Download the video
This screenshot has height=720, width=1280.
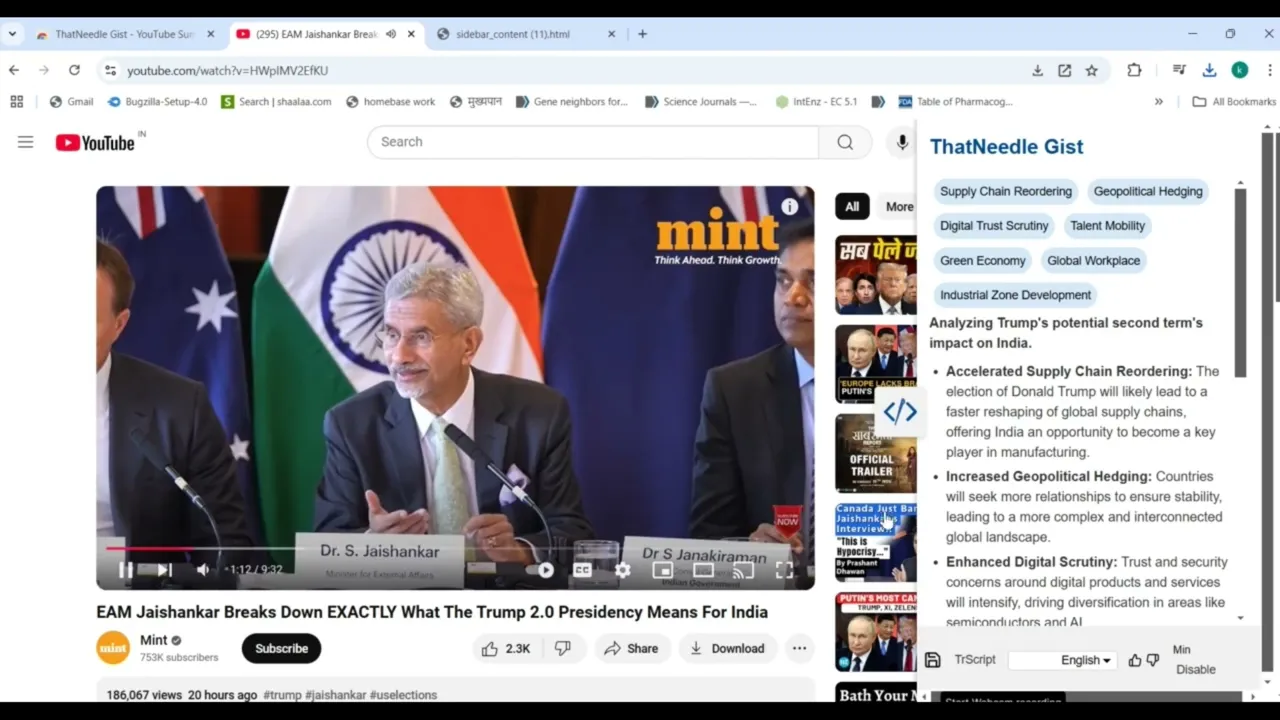pos(727,648)
